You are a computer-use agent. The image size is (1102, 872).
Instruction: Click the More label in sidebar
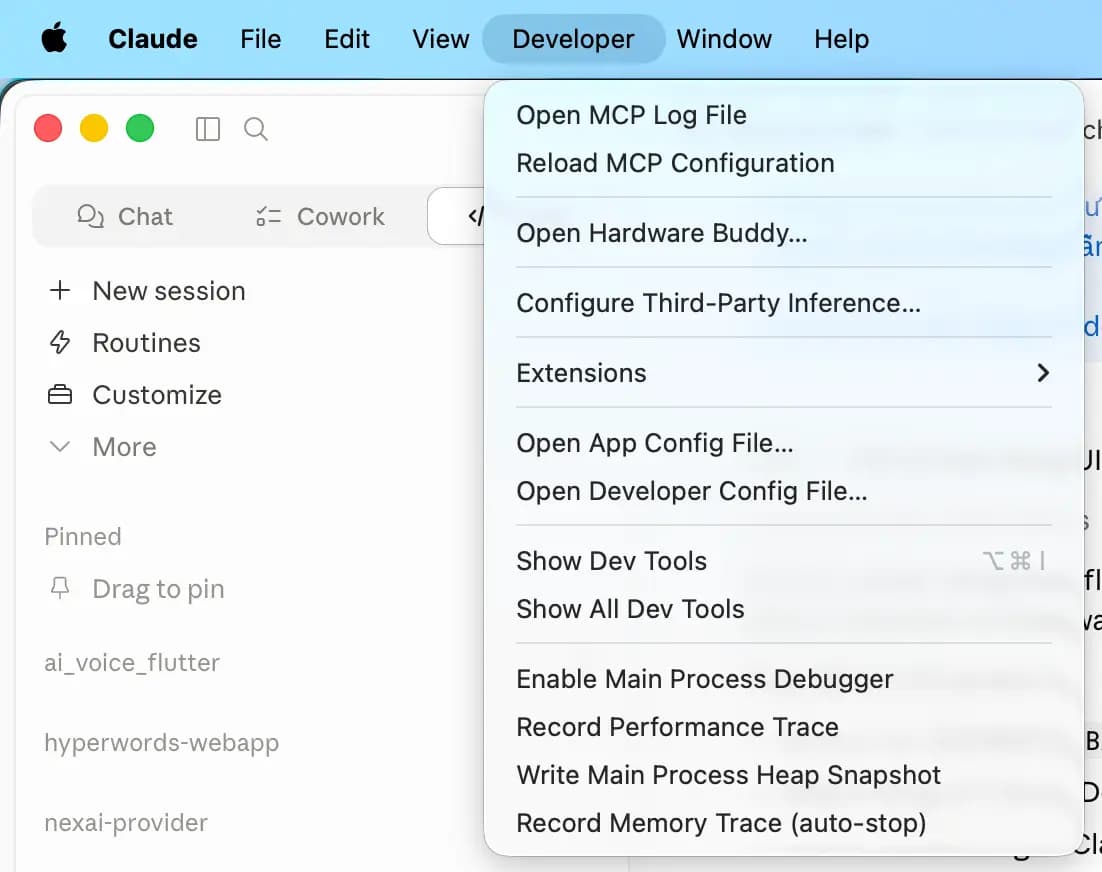click(x=124, y=447)
